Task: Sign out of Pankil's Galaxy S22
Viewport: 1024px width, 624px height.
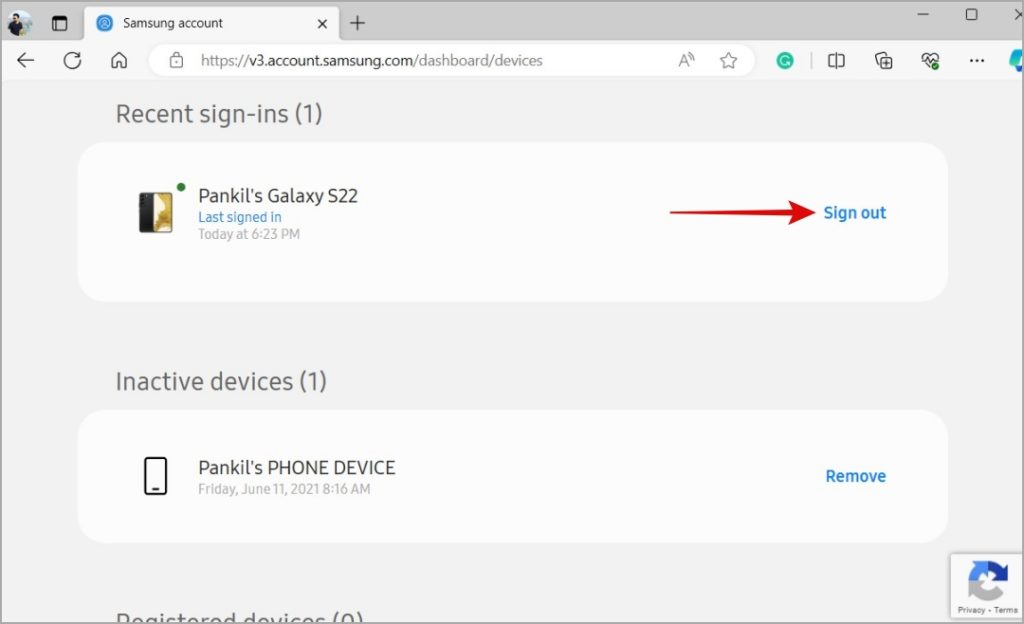Action: [854, 213]
